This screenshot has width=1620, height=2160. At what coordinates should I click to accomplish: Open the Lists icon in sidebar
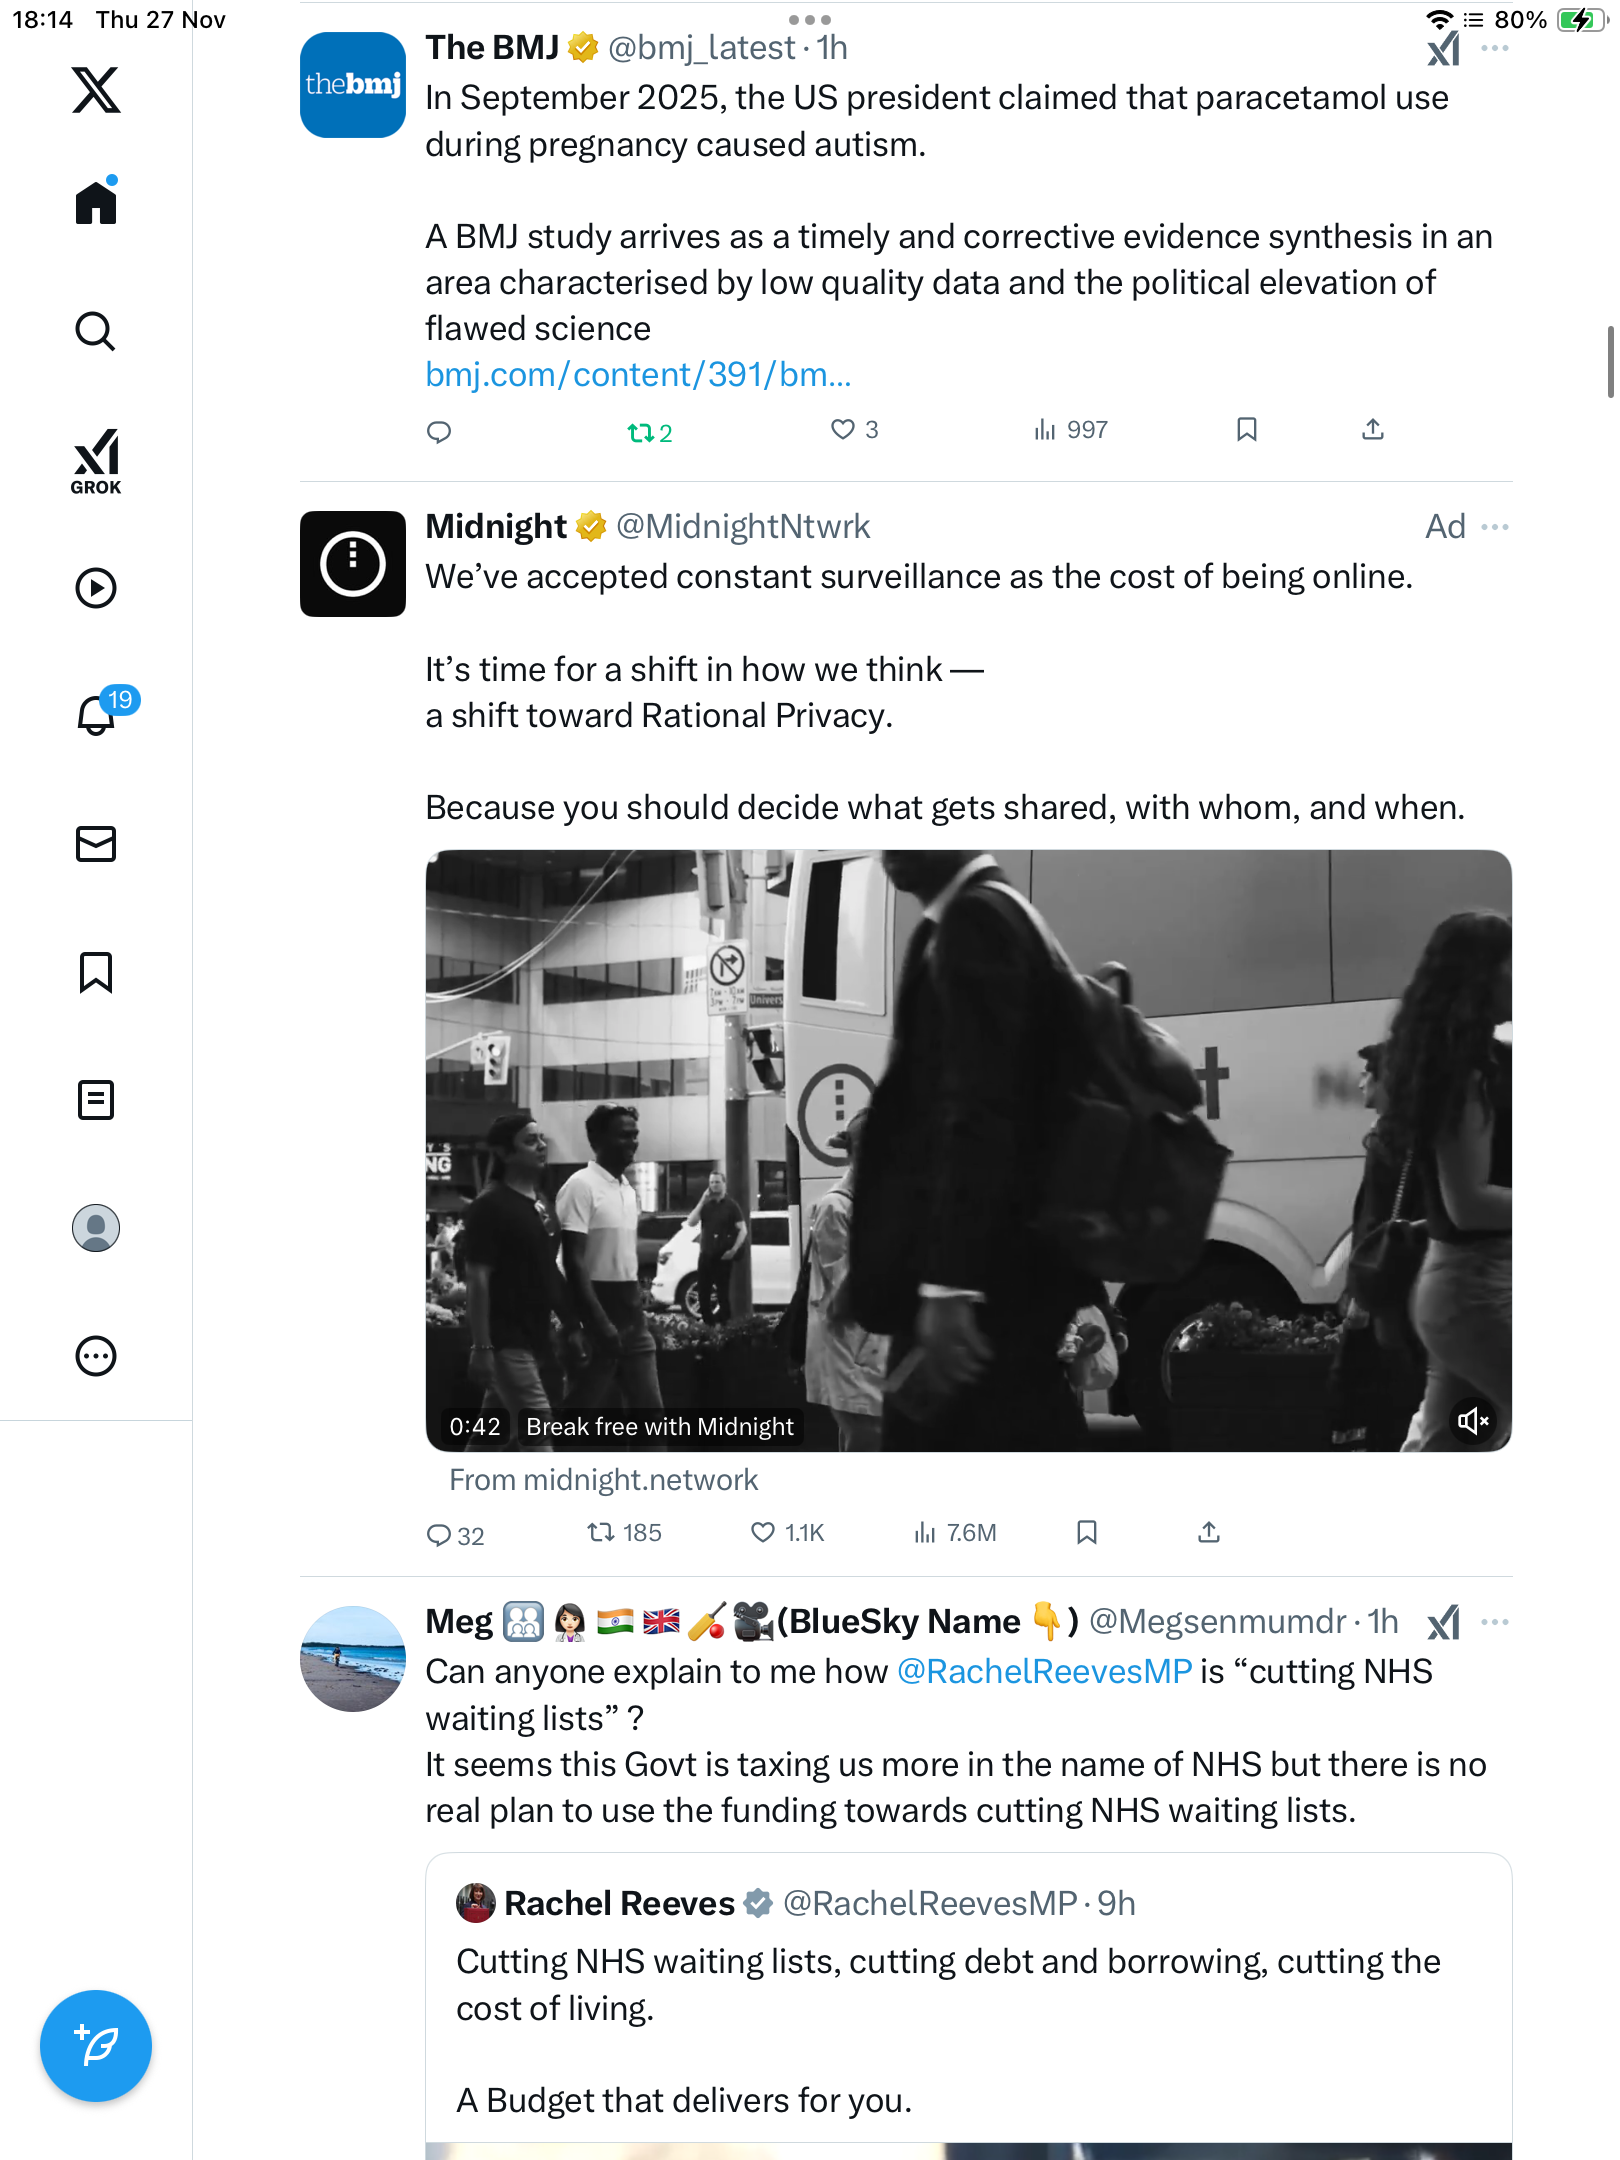(96, 1100)
